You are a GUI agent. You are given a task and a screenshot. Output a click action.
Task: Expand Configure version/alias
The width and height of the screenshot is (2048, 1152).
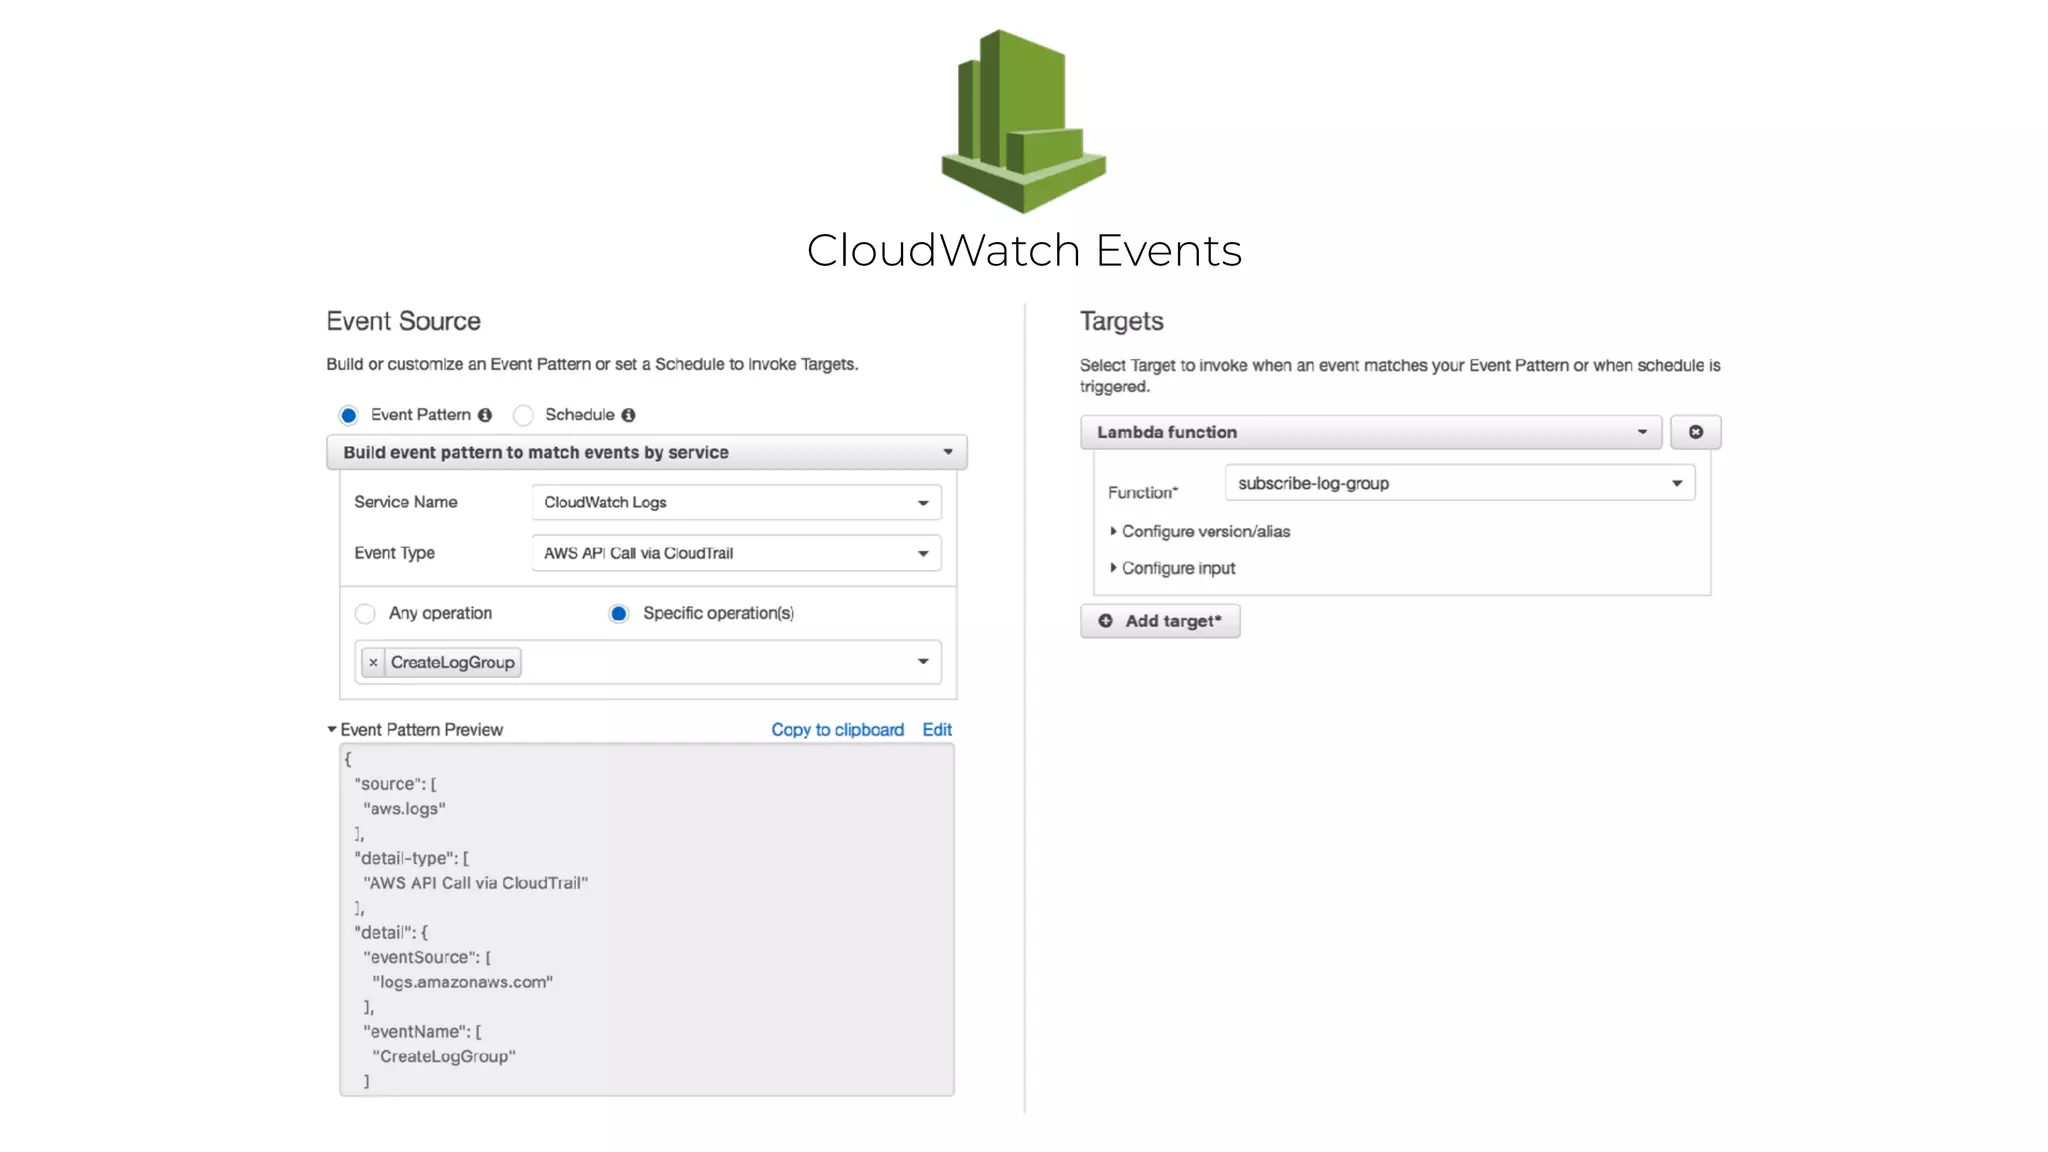pos(1200,531)
